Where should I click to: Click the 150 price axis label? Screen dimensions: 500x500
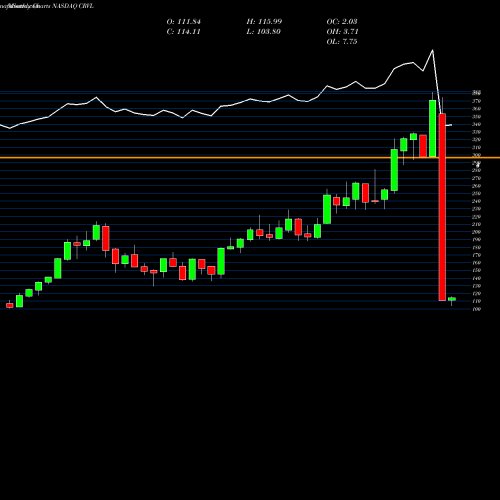click(x=477, y=270)
